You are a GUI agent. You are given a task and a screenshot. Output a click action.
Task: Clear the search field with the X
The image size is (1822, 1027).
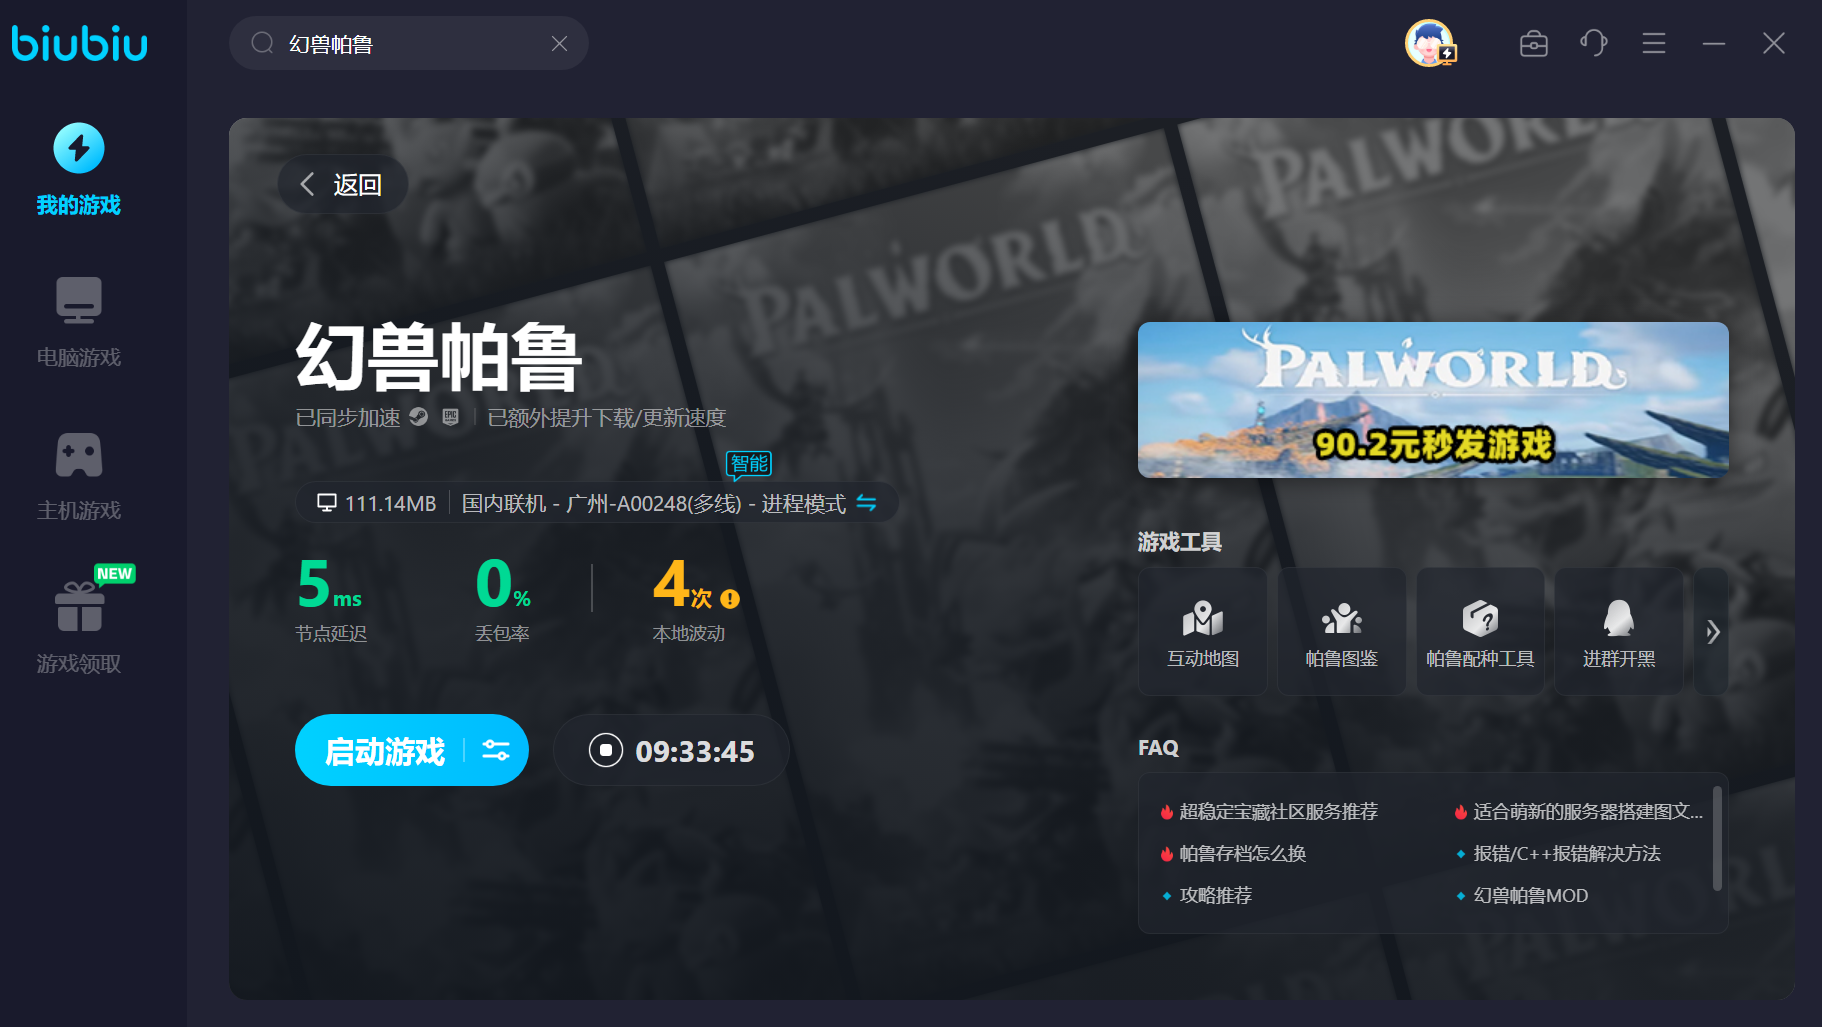(559, 44)
